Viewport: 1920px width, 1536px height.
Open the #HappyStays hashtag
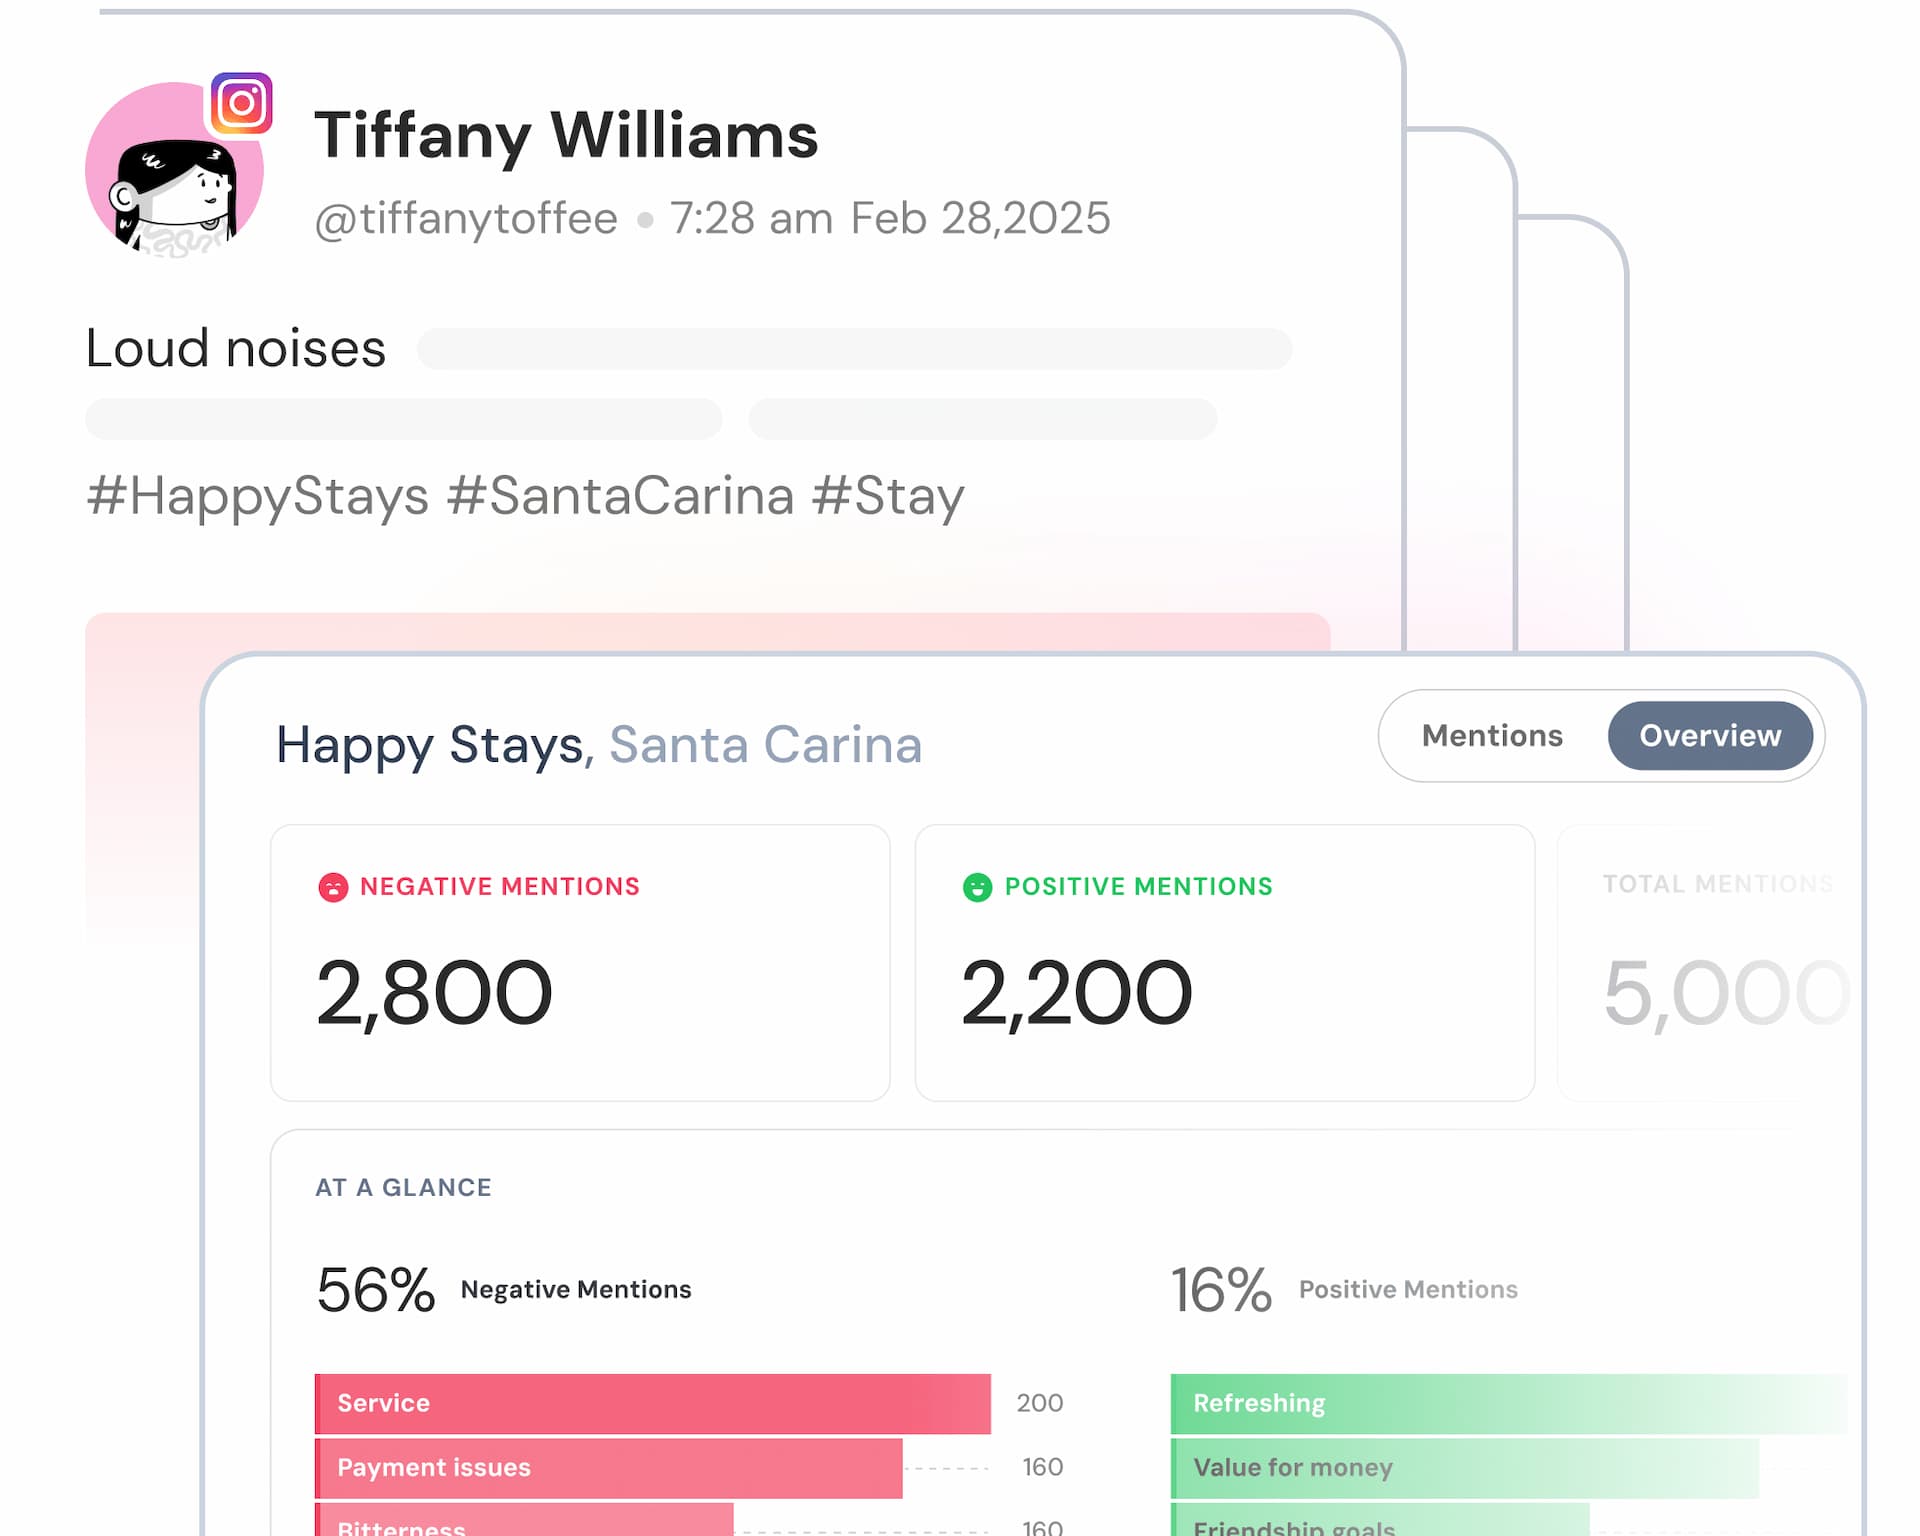pos(258,496)
